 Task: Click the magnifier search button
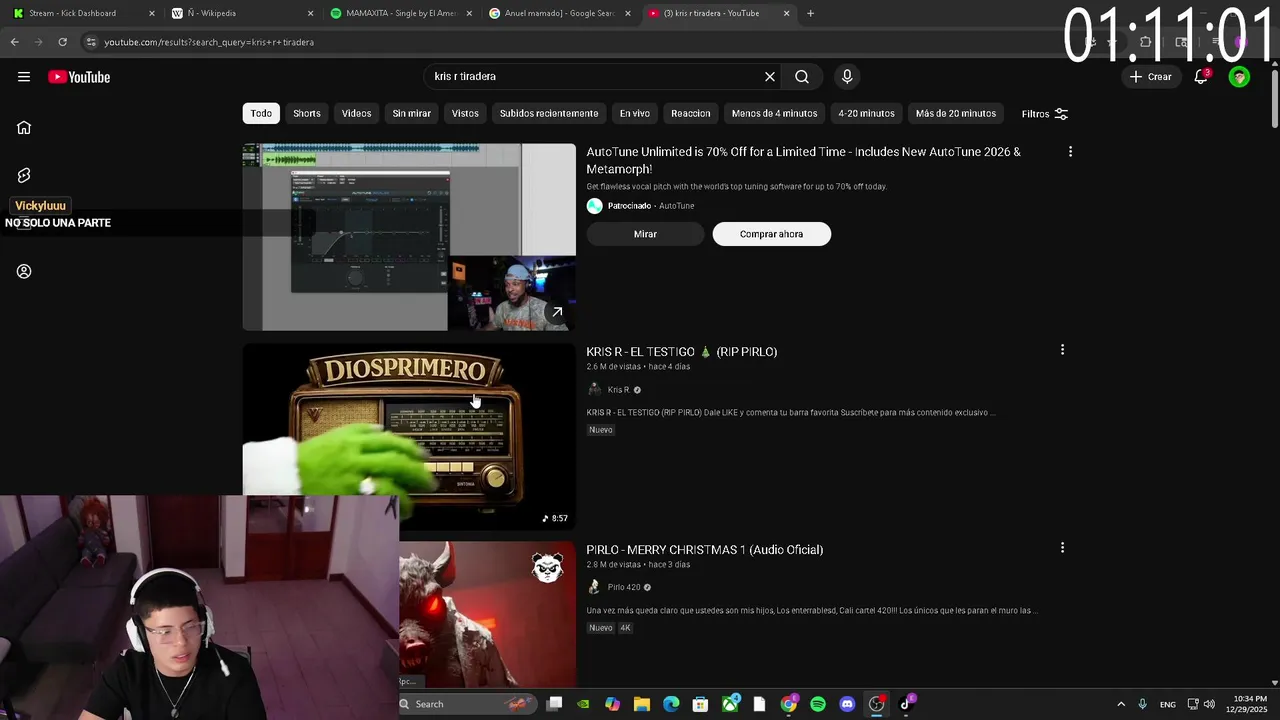[802, 77]
